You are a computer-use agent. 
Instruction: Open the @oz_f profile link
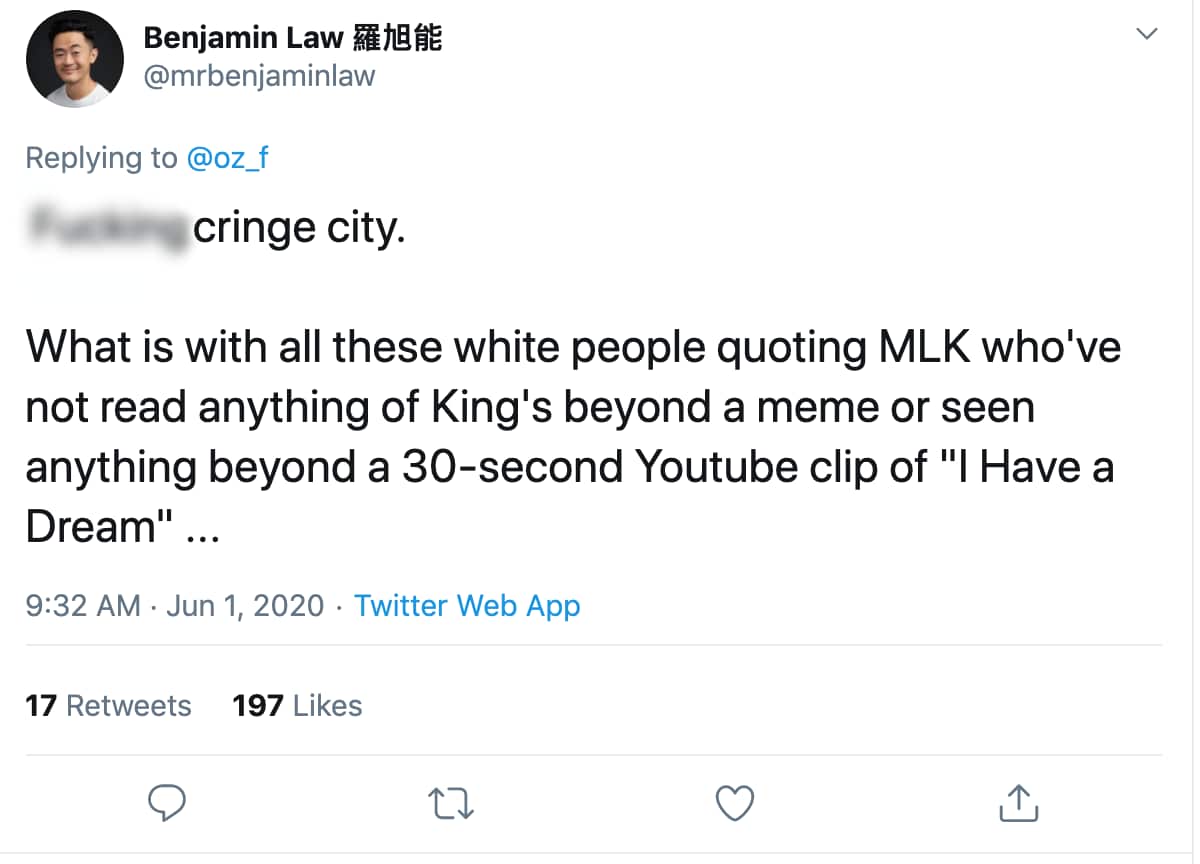click(x=228, y=158)
